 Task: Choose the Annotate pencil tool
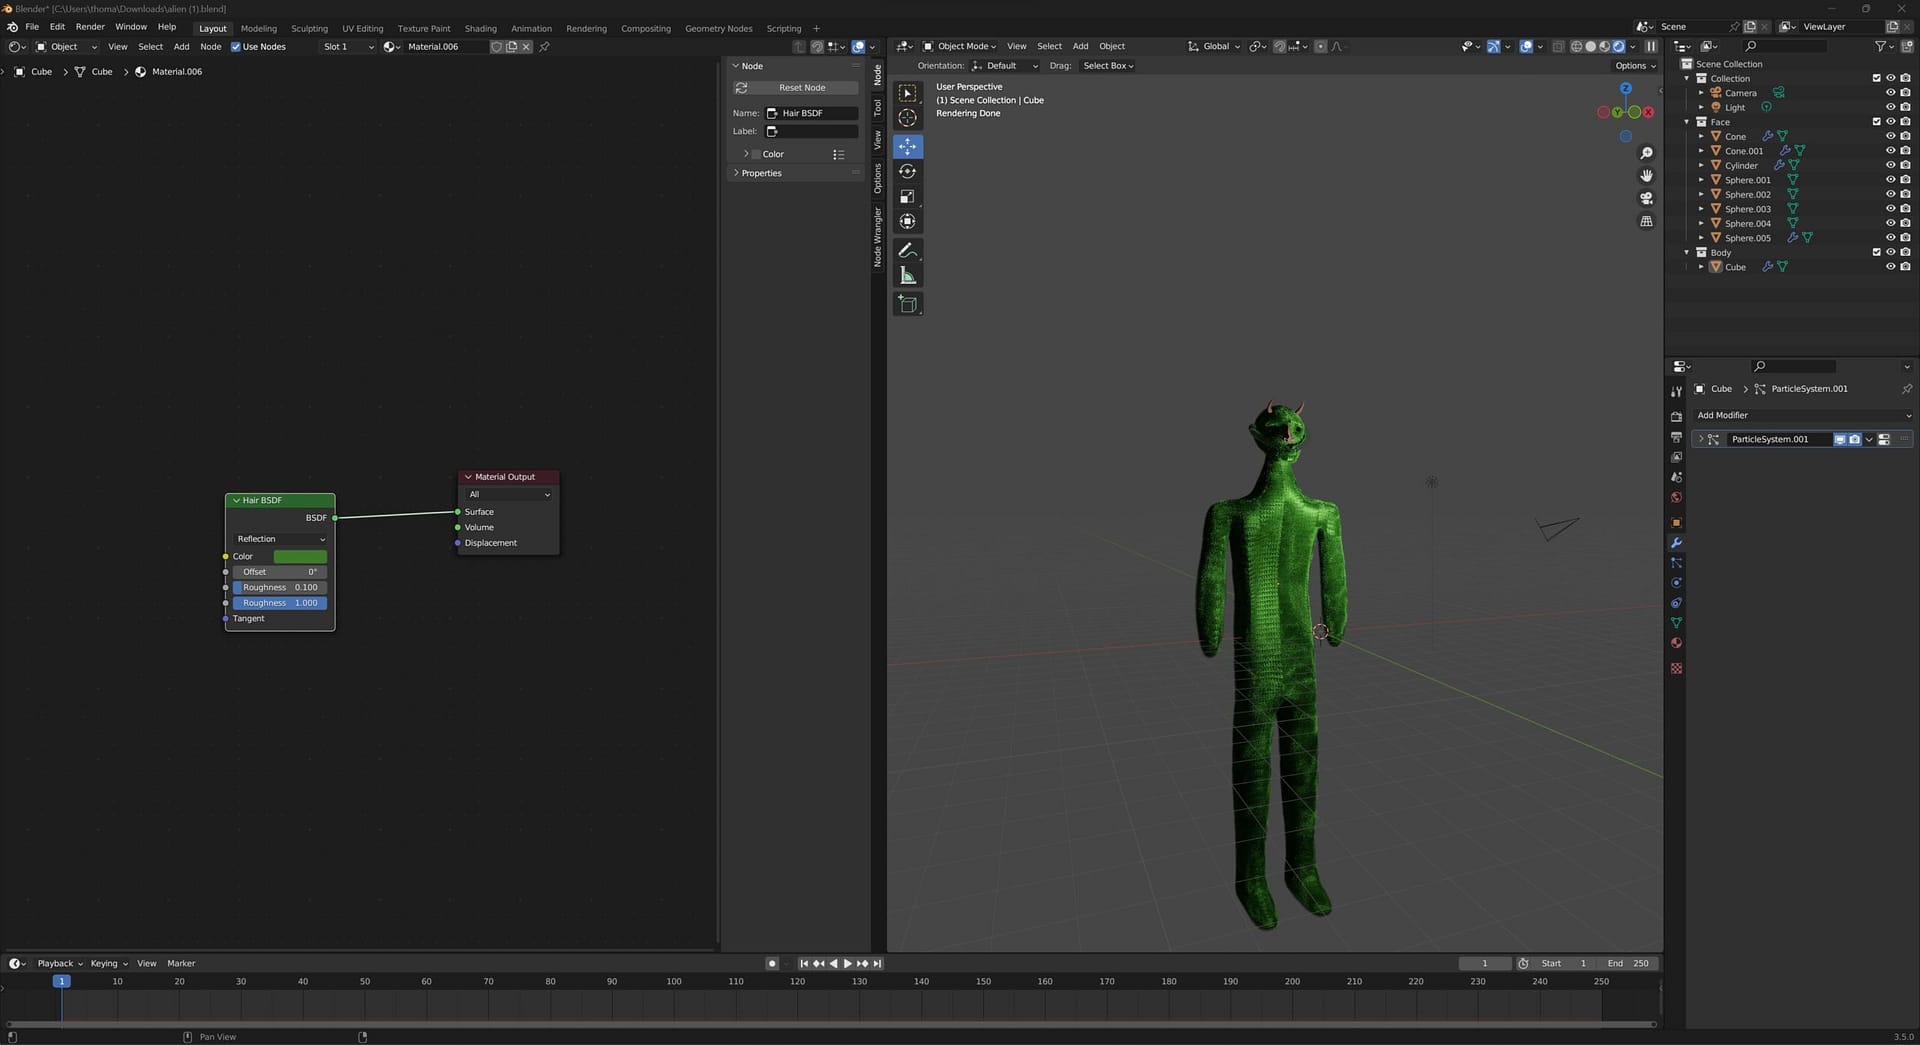907,251
